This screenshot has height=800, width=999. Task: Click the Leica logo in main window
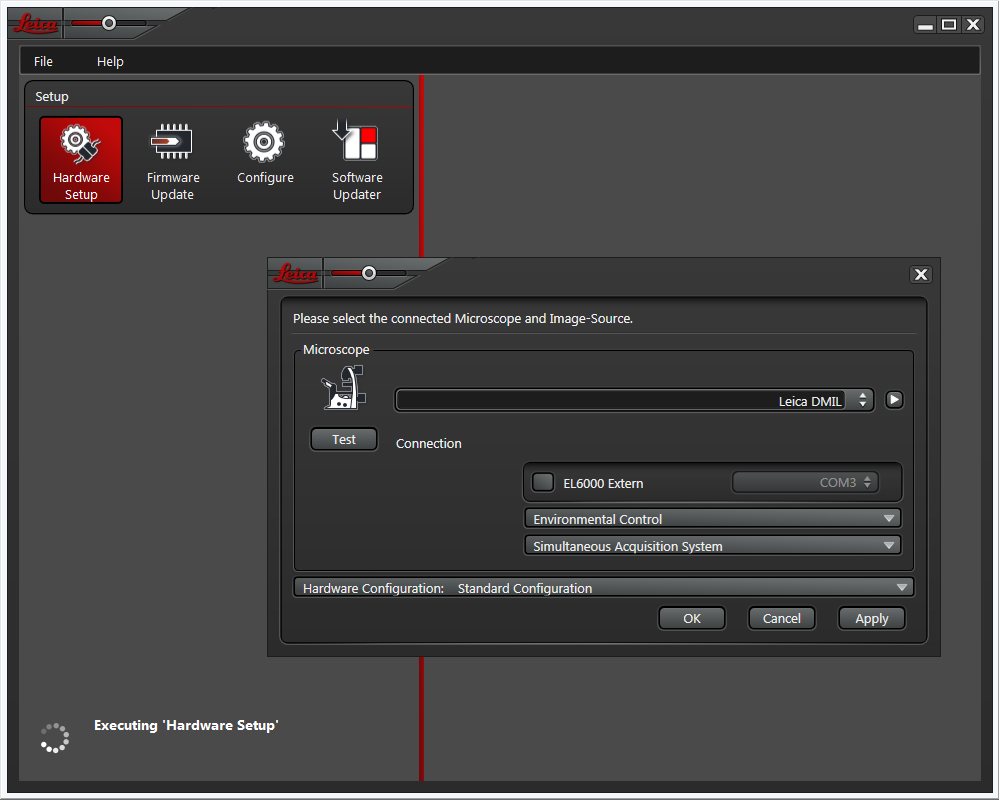point(36,24)
